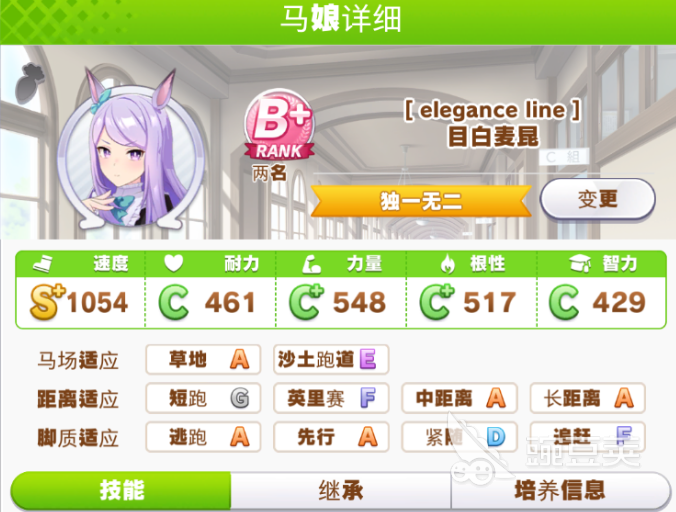Tap the 独一无二 title banner
Screen dimensions: 676x512
coord(421,201)
